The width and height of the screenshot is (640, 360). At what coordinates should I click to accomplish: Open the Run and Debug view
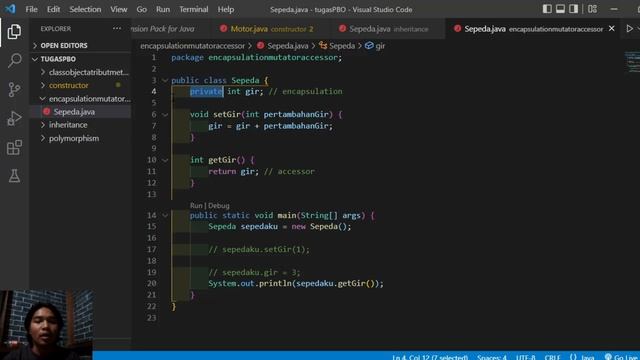[x=14, y=118]
